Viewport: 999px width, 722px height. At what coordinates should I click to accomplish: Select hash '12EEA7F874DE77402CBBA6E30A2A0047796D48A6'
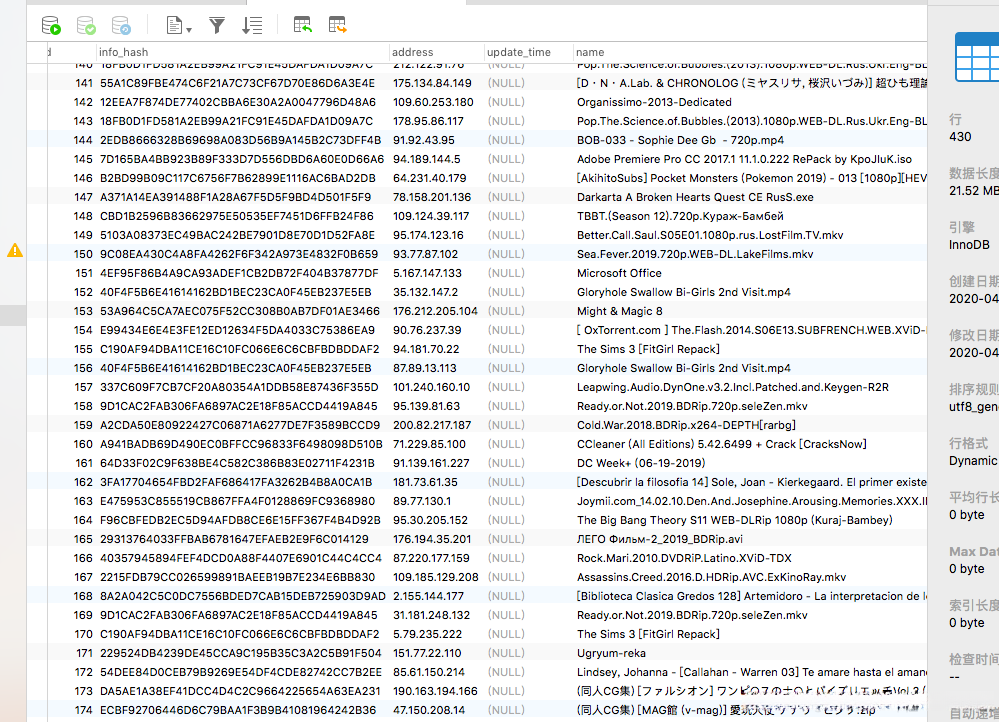point(238,102)
